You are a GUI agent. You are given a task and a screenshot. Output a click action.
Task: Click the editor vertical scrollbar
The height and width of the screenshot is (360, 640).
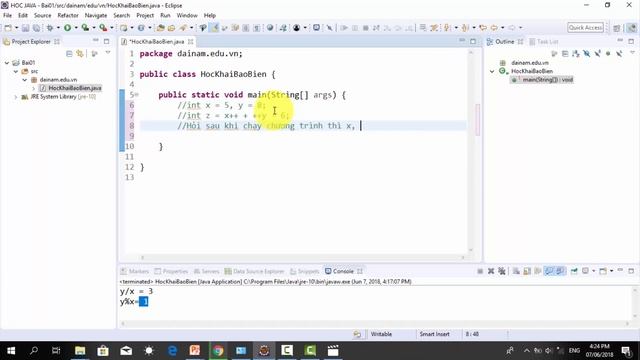[471, 151]
